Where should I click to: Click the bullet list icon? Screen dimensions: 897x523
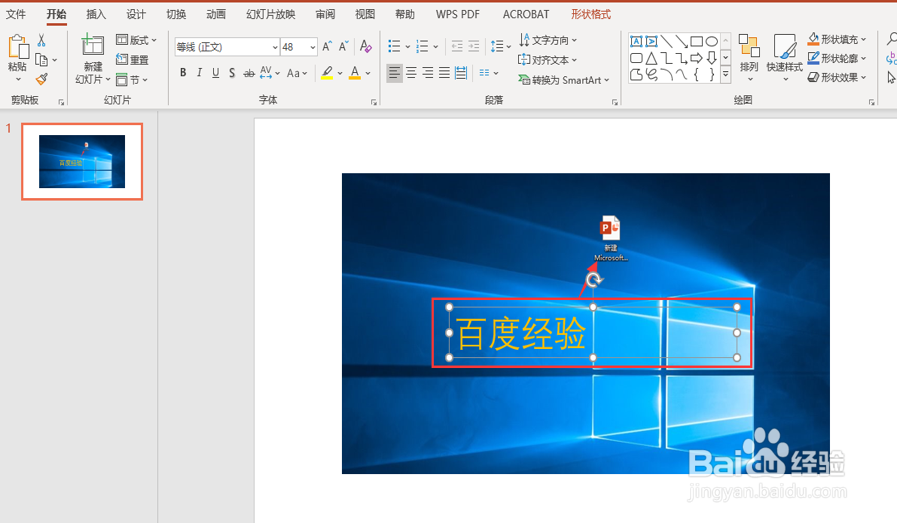pyautogui.click(x=394, y=46)
